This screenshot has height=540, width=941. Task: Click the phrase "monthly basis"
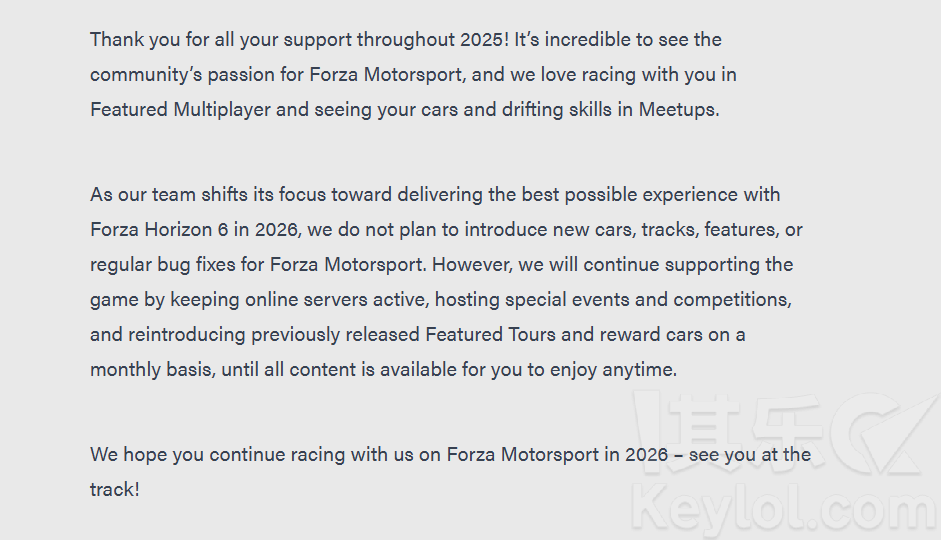pyautogui.click(x=152, y=369)
